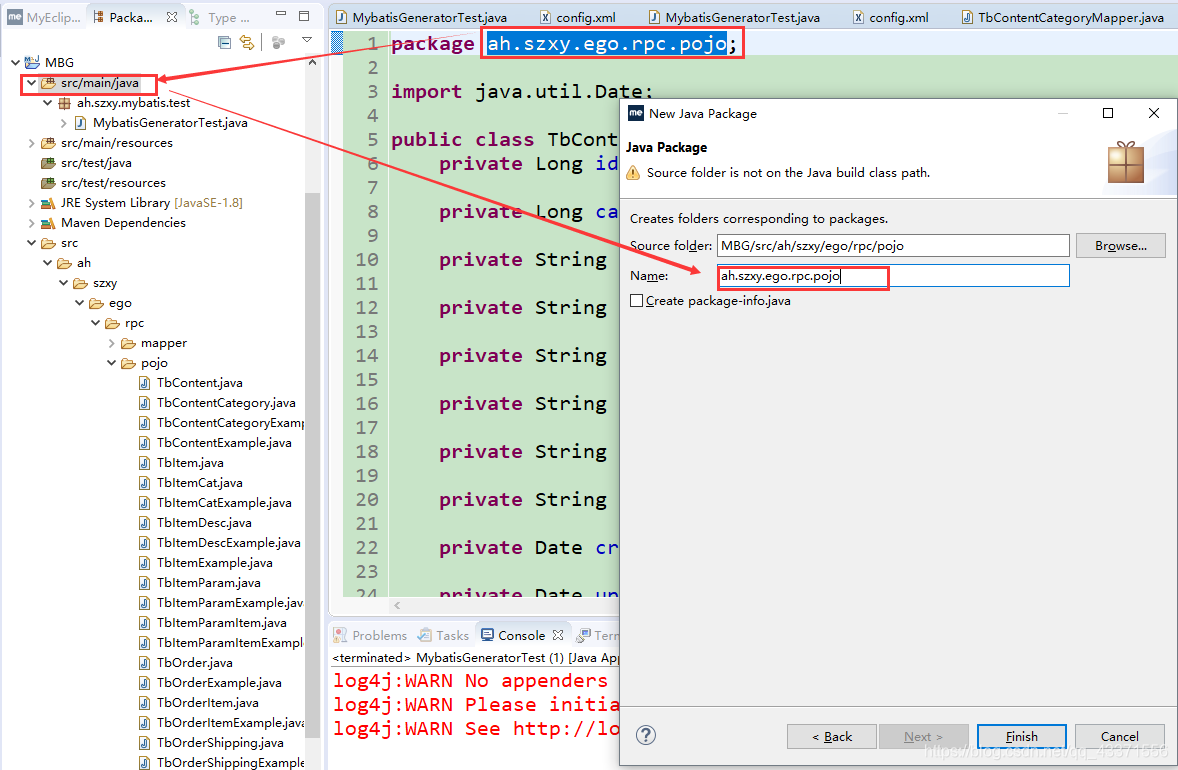This screenshot has height=770, width=1178.
Task: Click the Console tab icon
Action: click(x=488, y=635)
